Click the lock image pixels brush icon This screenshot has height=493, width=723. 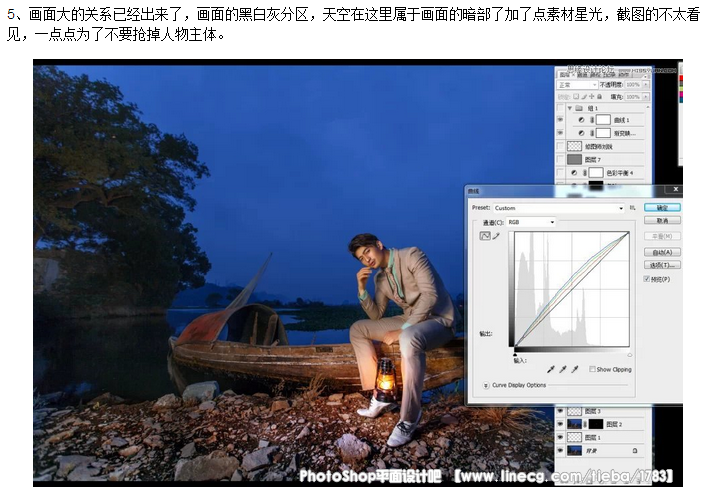click(584, 96)
